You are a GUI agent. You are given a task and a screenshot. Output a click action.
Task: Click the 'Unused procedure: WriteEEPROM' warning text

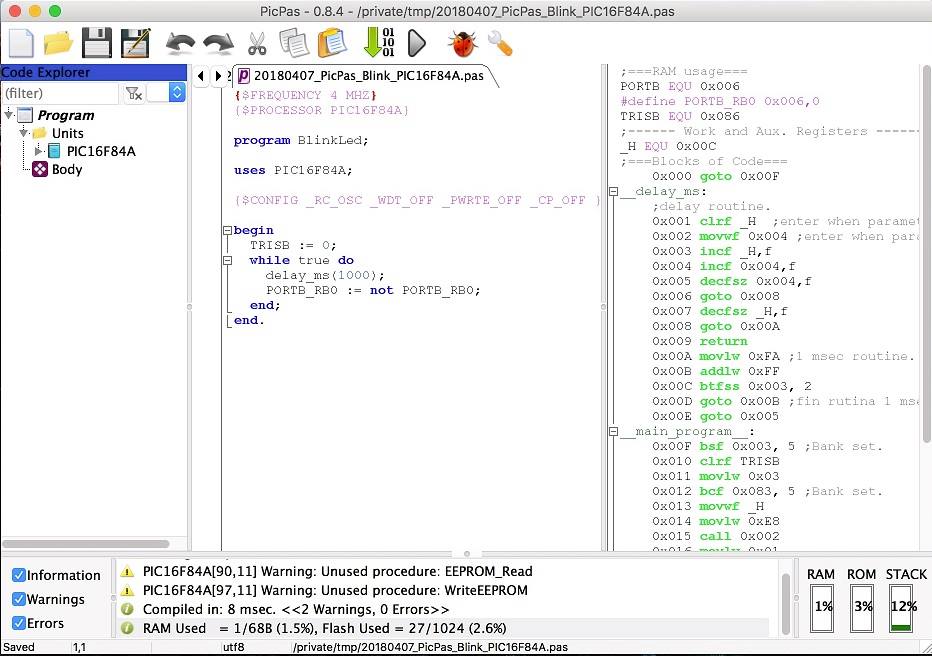click(335, 591)
